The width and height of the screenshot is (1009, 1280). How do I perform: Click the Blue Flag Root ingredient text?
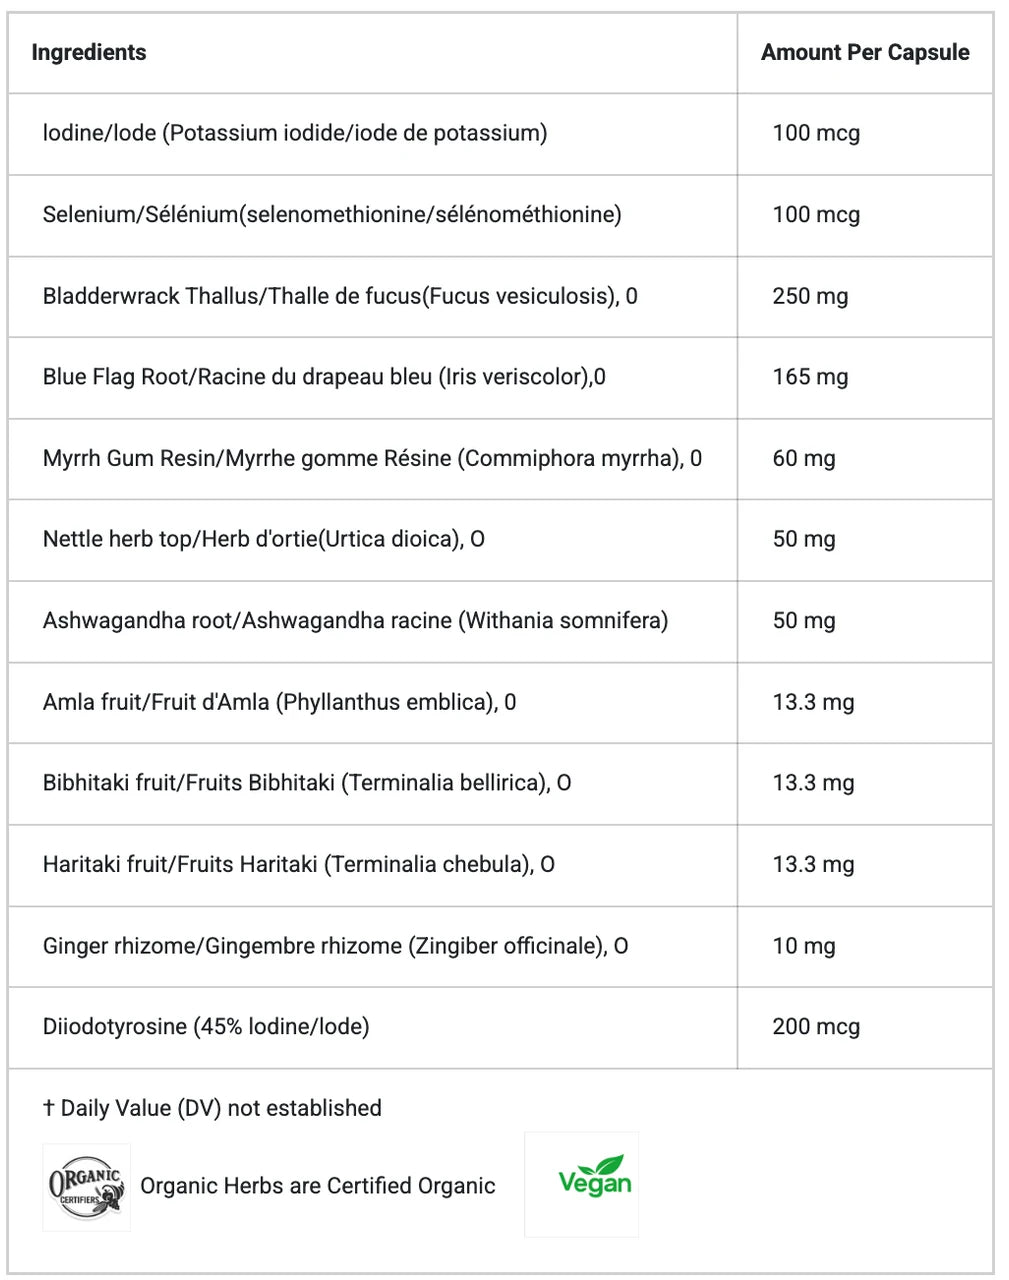point(324,377)
